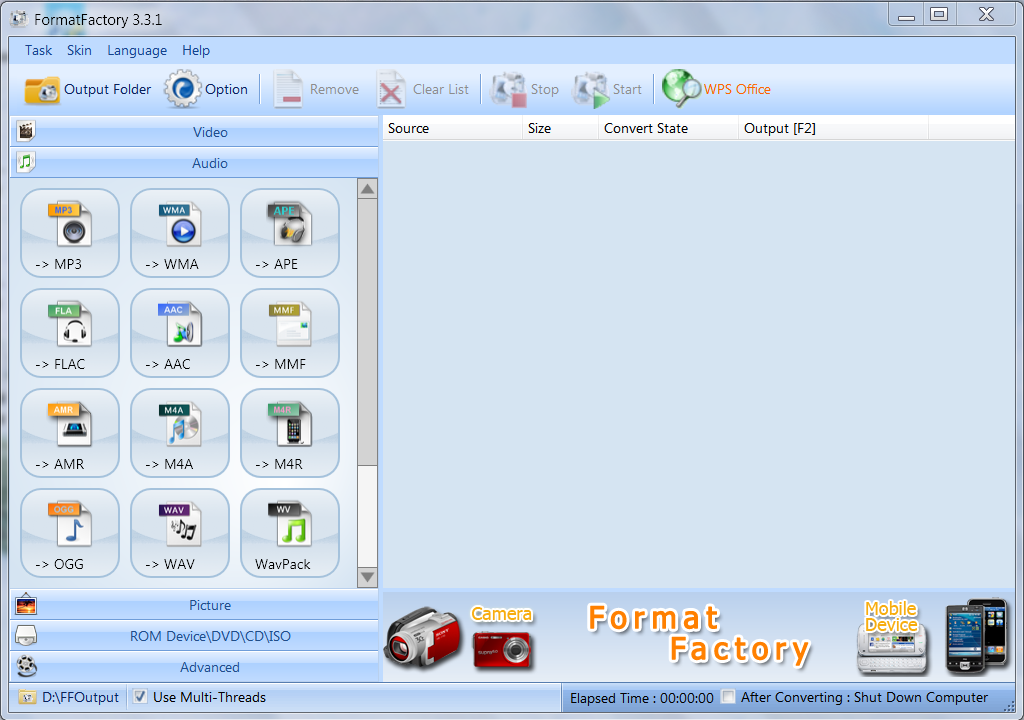Open the Task menu

tap(39, 50)
